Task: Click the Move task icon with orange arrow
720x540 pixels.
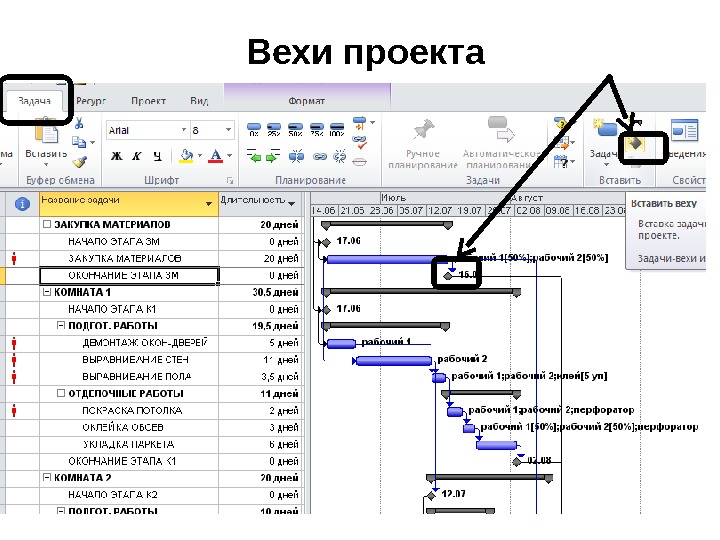Action: (562, 143)
